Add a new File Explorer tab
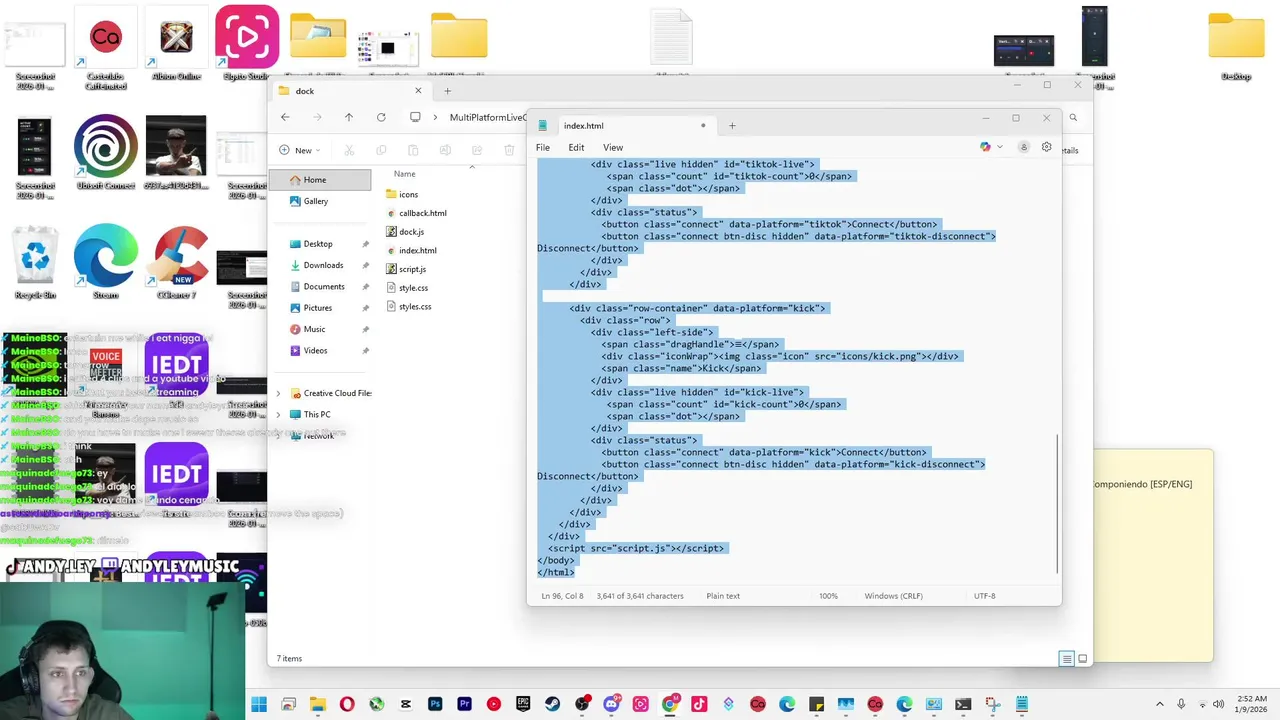1280x720 pixels. tap(445, 91)
